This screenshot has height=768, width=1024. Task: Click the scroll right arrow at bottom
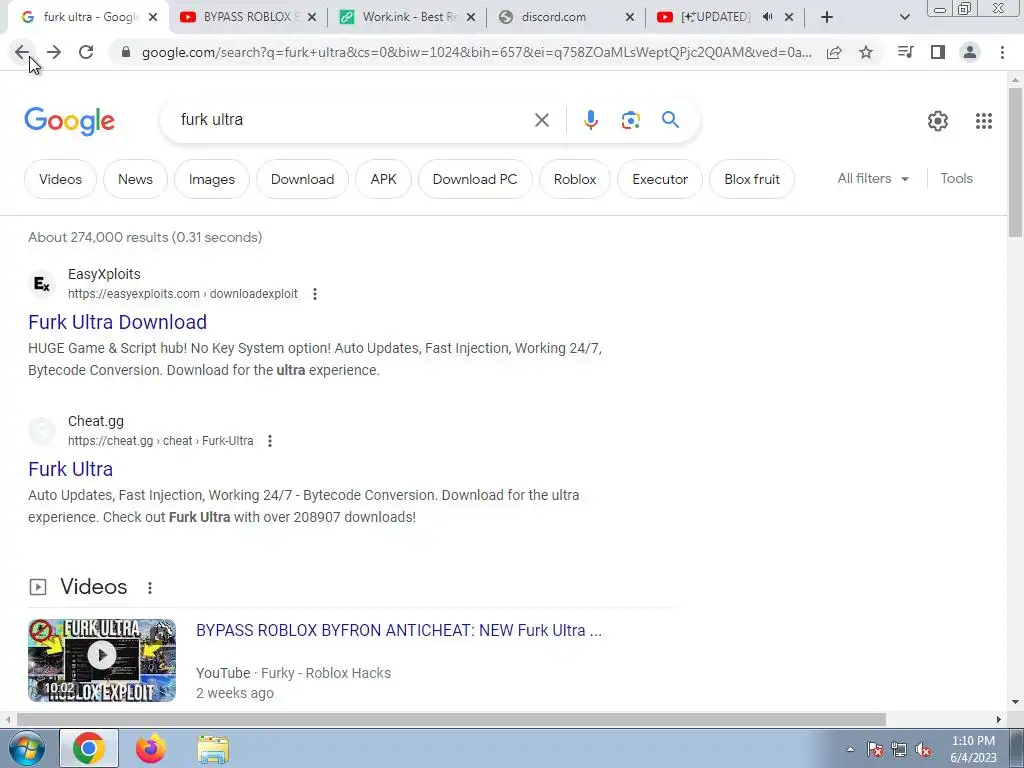999,720
